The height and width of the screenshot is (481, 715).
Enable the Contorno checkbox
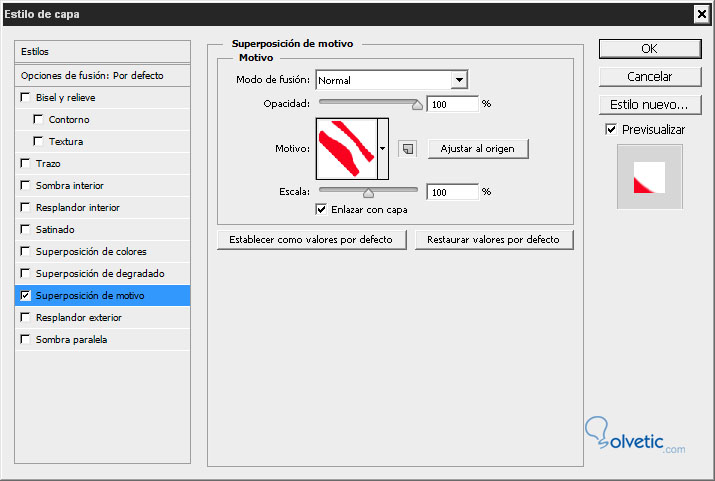pyautogui.click(x=38, y=119)
